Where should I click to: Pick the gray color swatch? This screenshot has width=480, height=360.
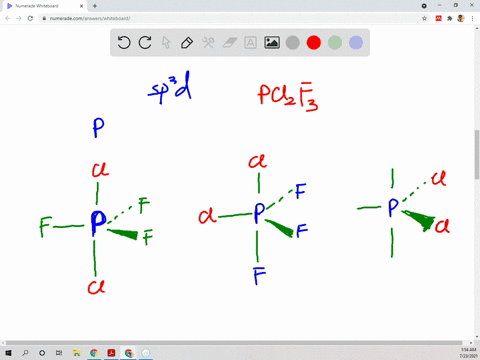tap(293, 43)
